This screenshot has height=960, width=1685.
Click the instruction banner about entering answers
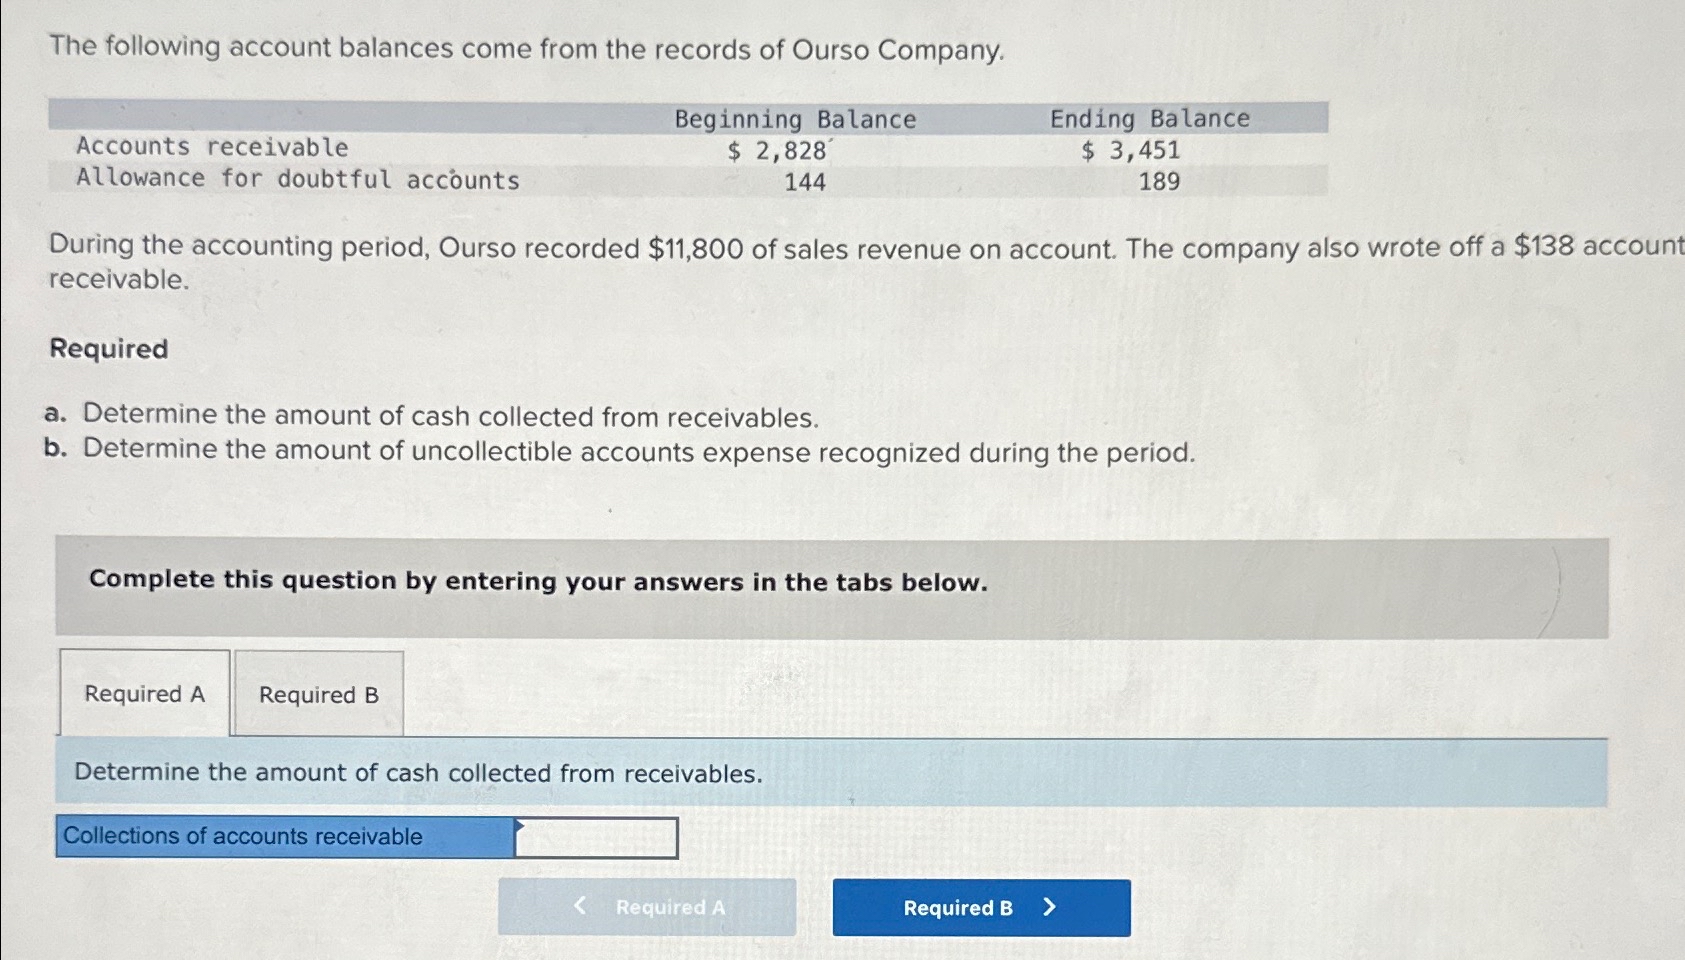(537, 581)
